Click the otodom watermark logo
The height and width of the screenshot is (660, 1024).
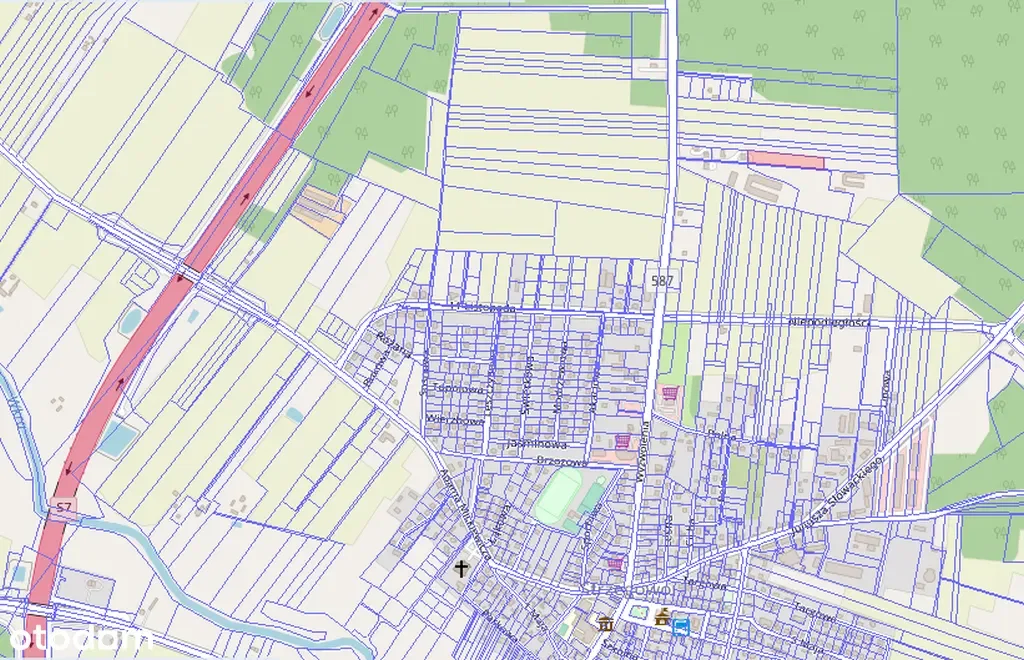tap(78, 637)
